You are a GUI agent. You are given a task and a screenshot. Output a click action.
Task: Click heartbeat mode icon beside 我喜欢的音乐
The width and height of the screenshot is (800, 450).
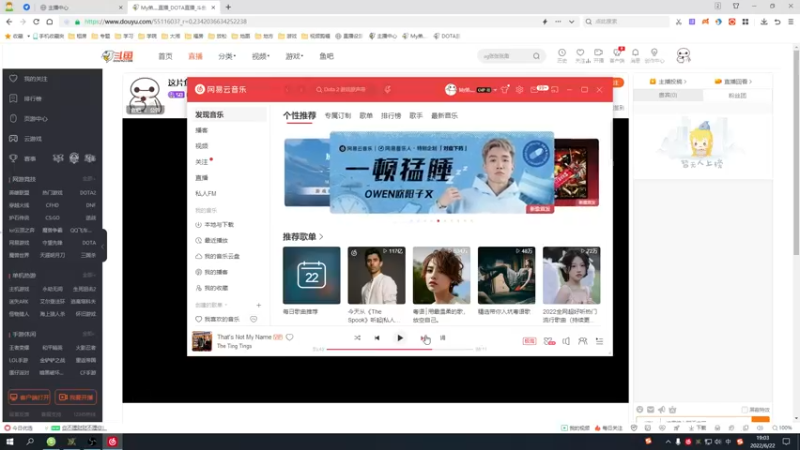coord(254,319)
